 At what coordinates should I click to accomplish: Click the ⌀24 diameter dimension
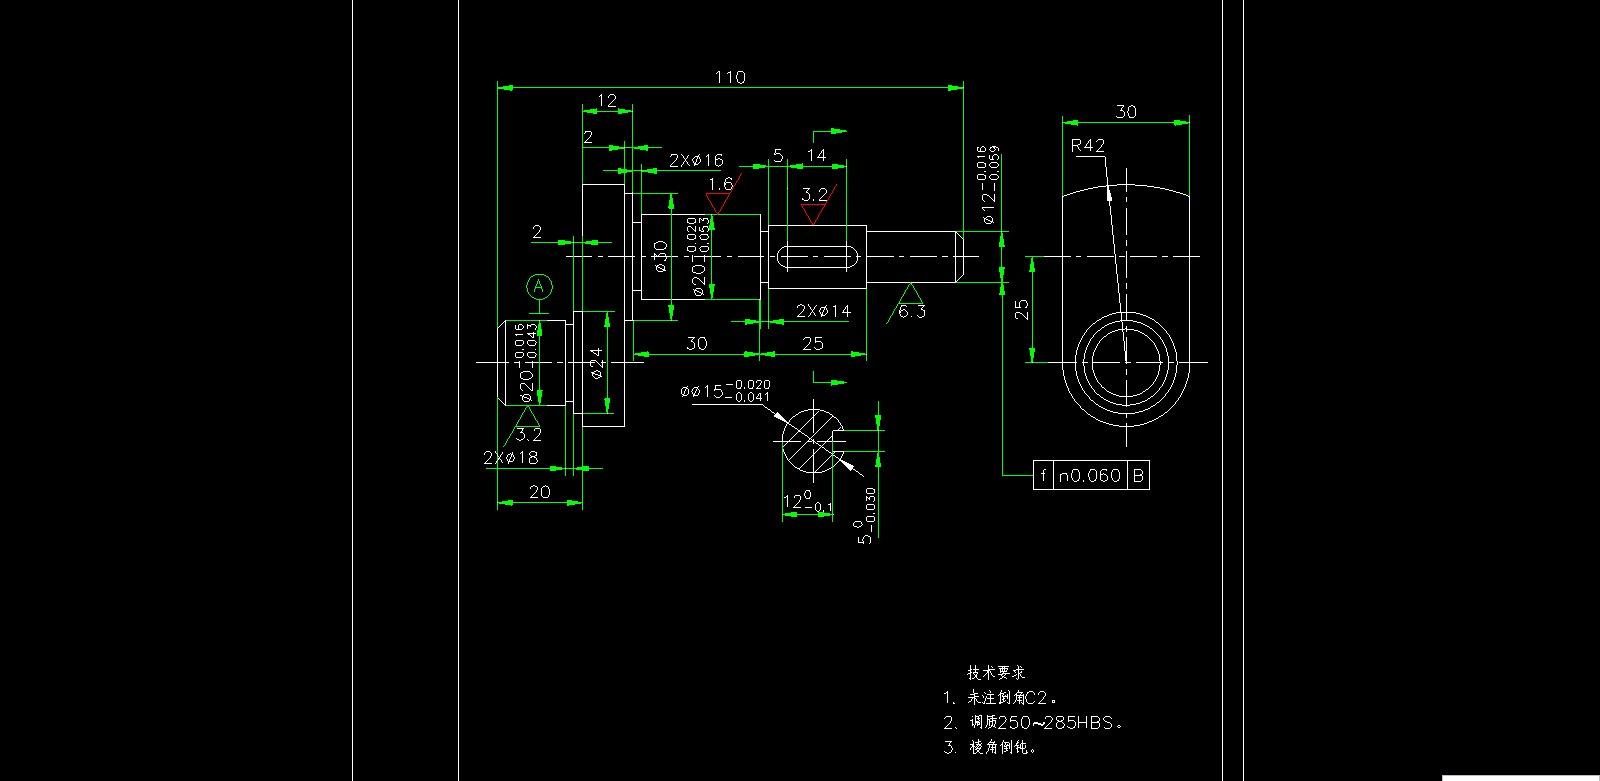pyautogui.click(x=597, y=362)
